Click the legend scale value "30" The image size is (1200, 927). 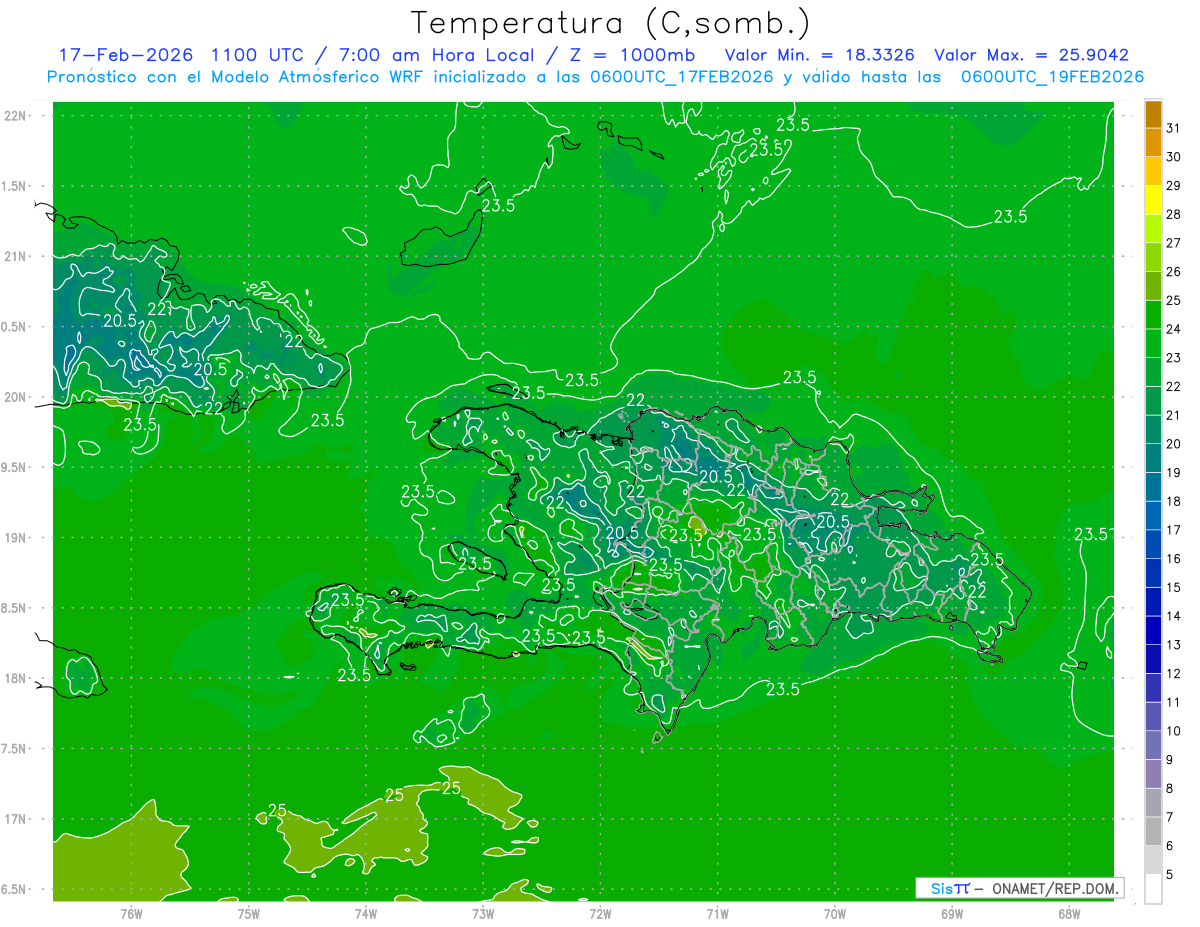[x=1174, y=157]
